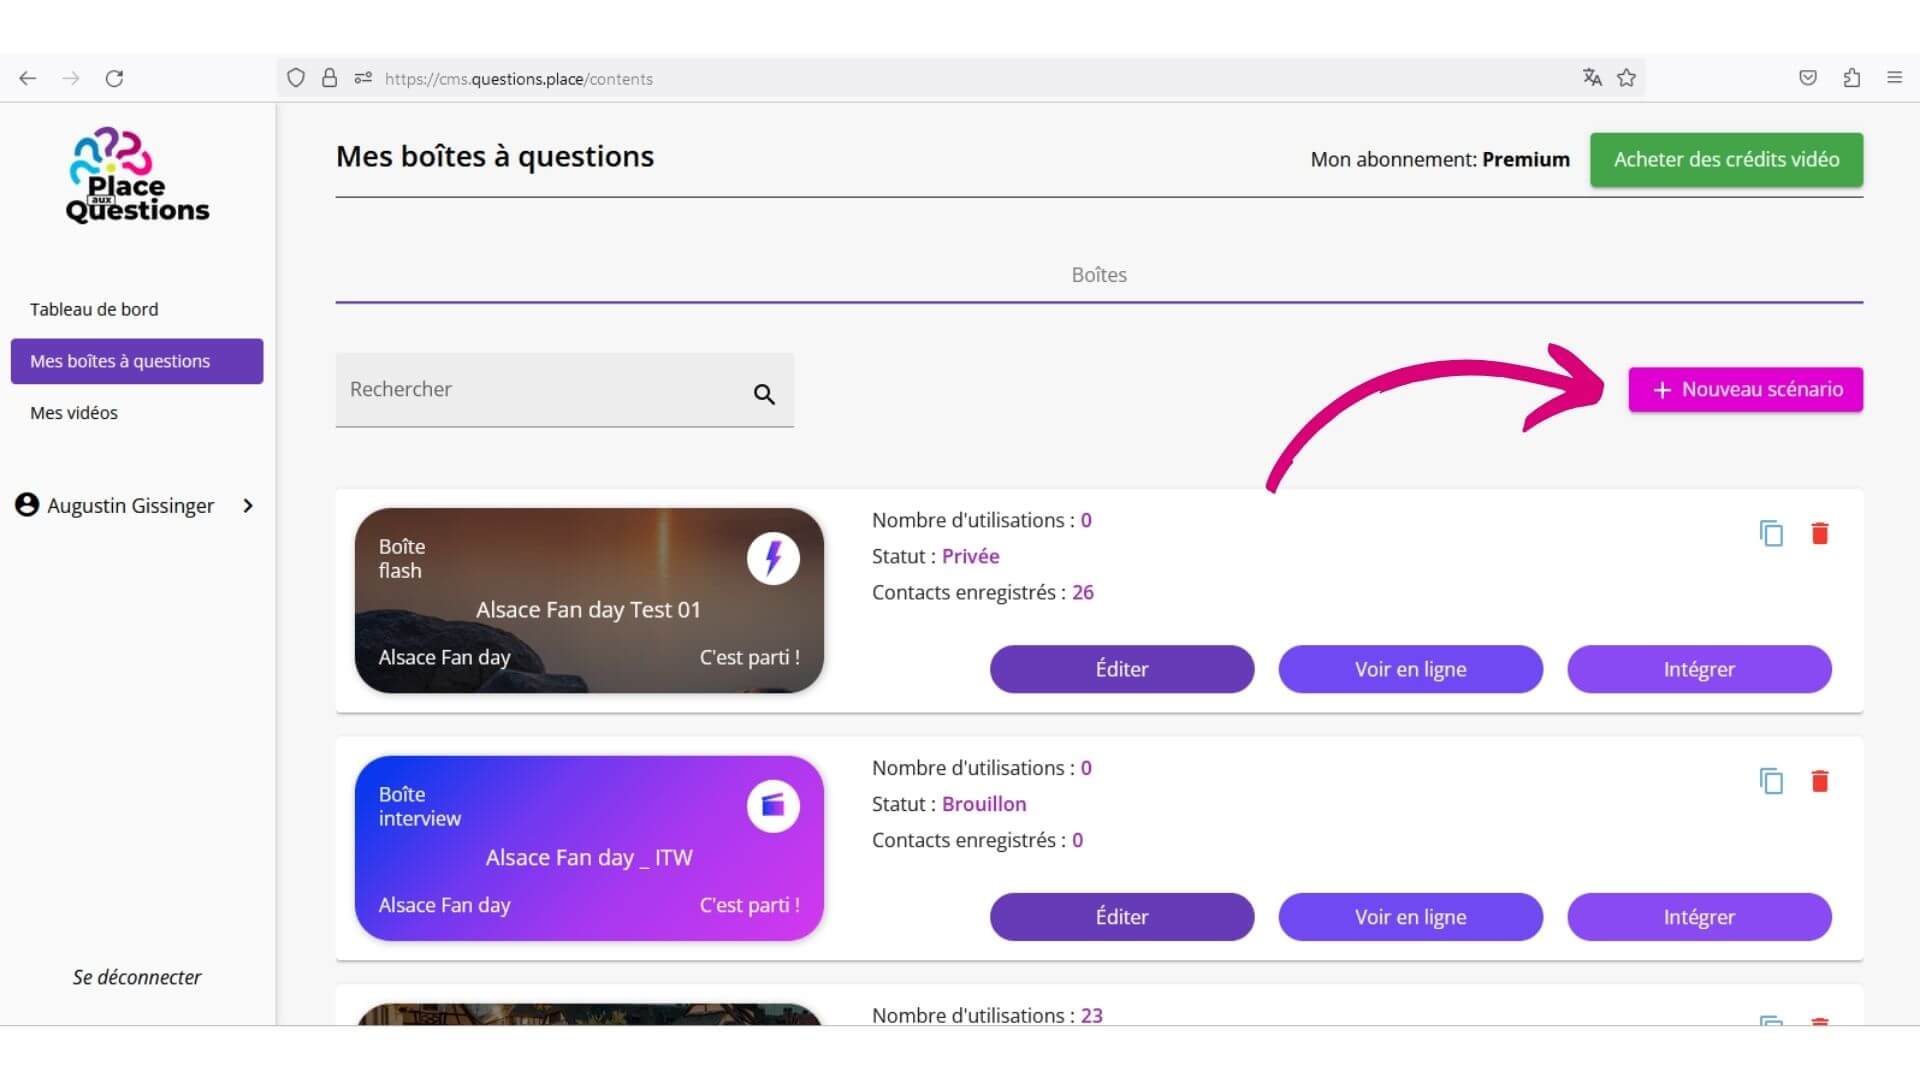Delete the Alsace Fan day _ ITW box

click(x=1820, y=781)
